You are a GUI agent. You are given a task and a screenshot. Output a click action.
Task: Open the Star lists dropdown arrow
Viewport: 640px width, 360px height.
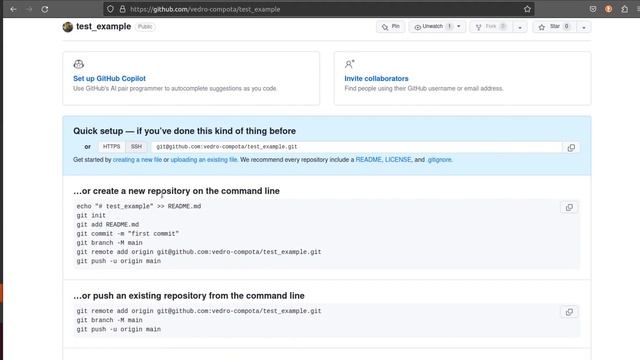click(584, 27)
